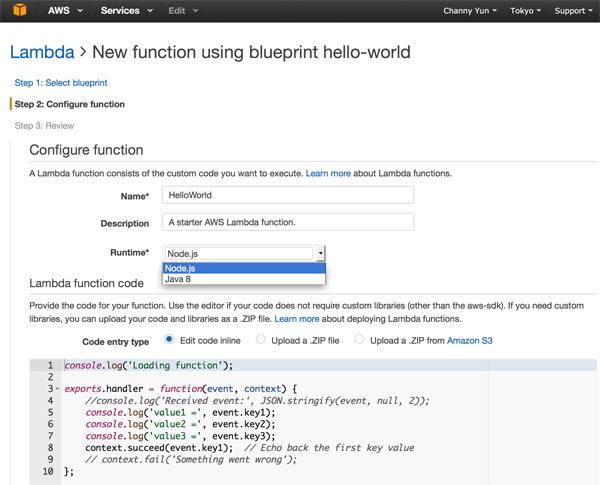This screenshot has width=600, height=485.
Task: Select Upload a .ZIP file radio button
Action: click(x=260, y=340)
